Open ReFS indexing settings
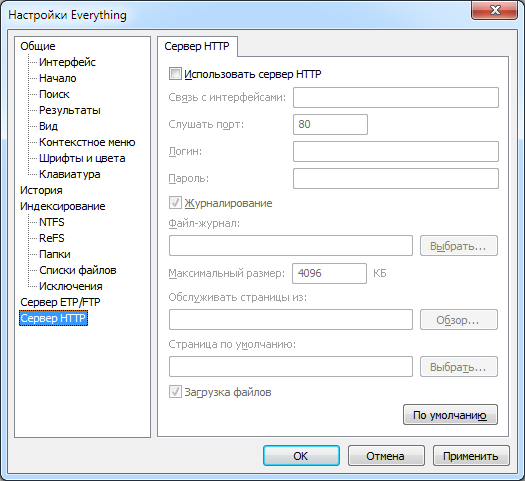The width and height of the screenshot is (525, 481). (52, 238)
